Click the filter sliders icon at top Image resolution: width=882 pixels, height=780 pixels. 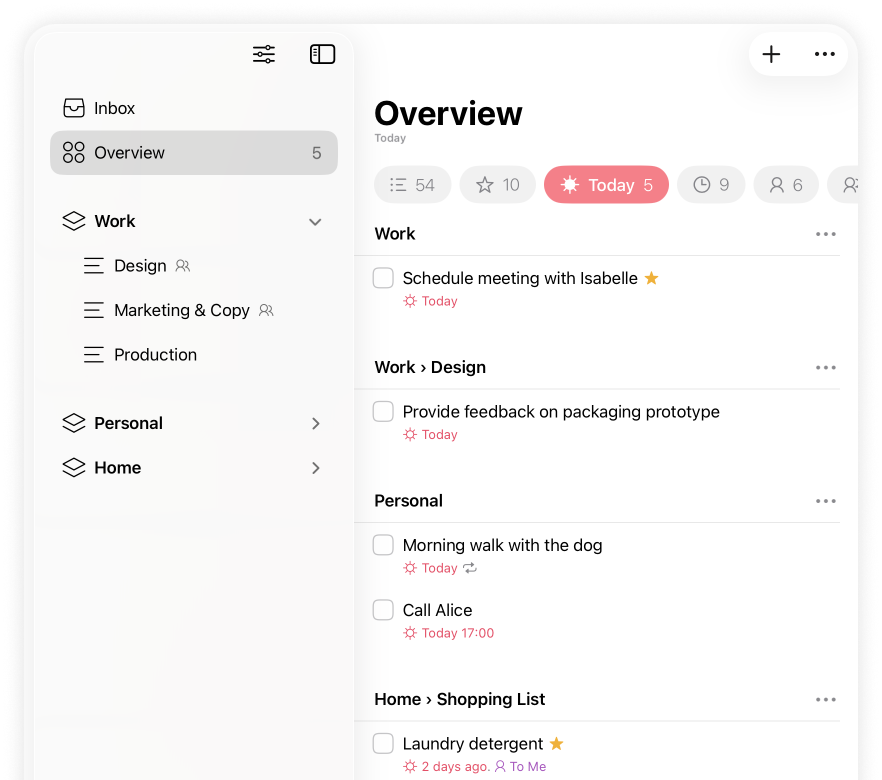click(263, 54)
